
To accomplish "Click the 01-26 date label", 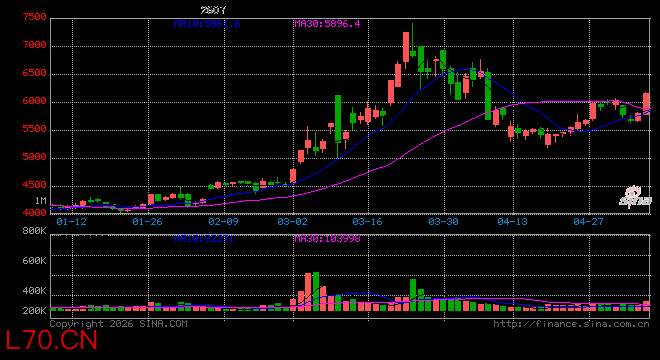I will (x=147, y=221).
